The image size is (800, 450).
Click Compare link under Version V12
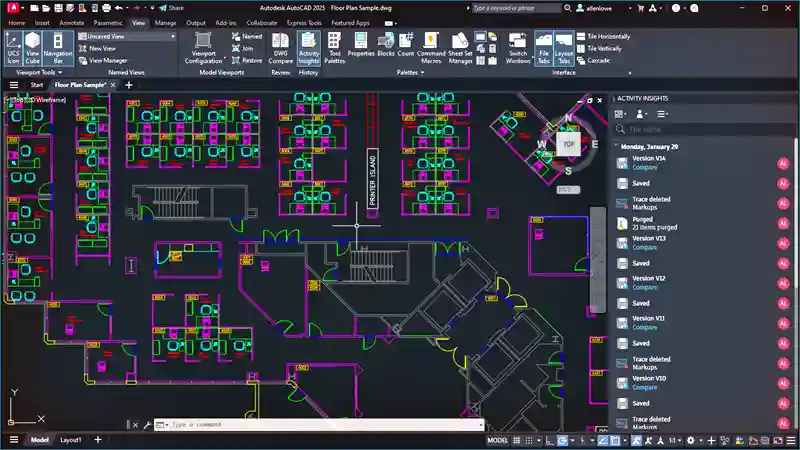(644, 287)
